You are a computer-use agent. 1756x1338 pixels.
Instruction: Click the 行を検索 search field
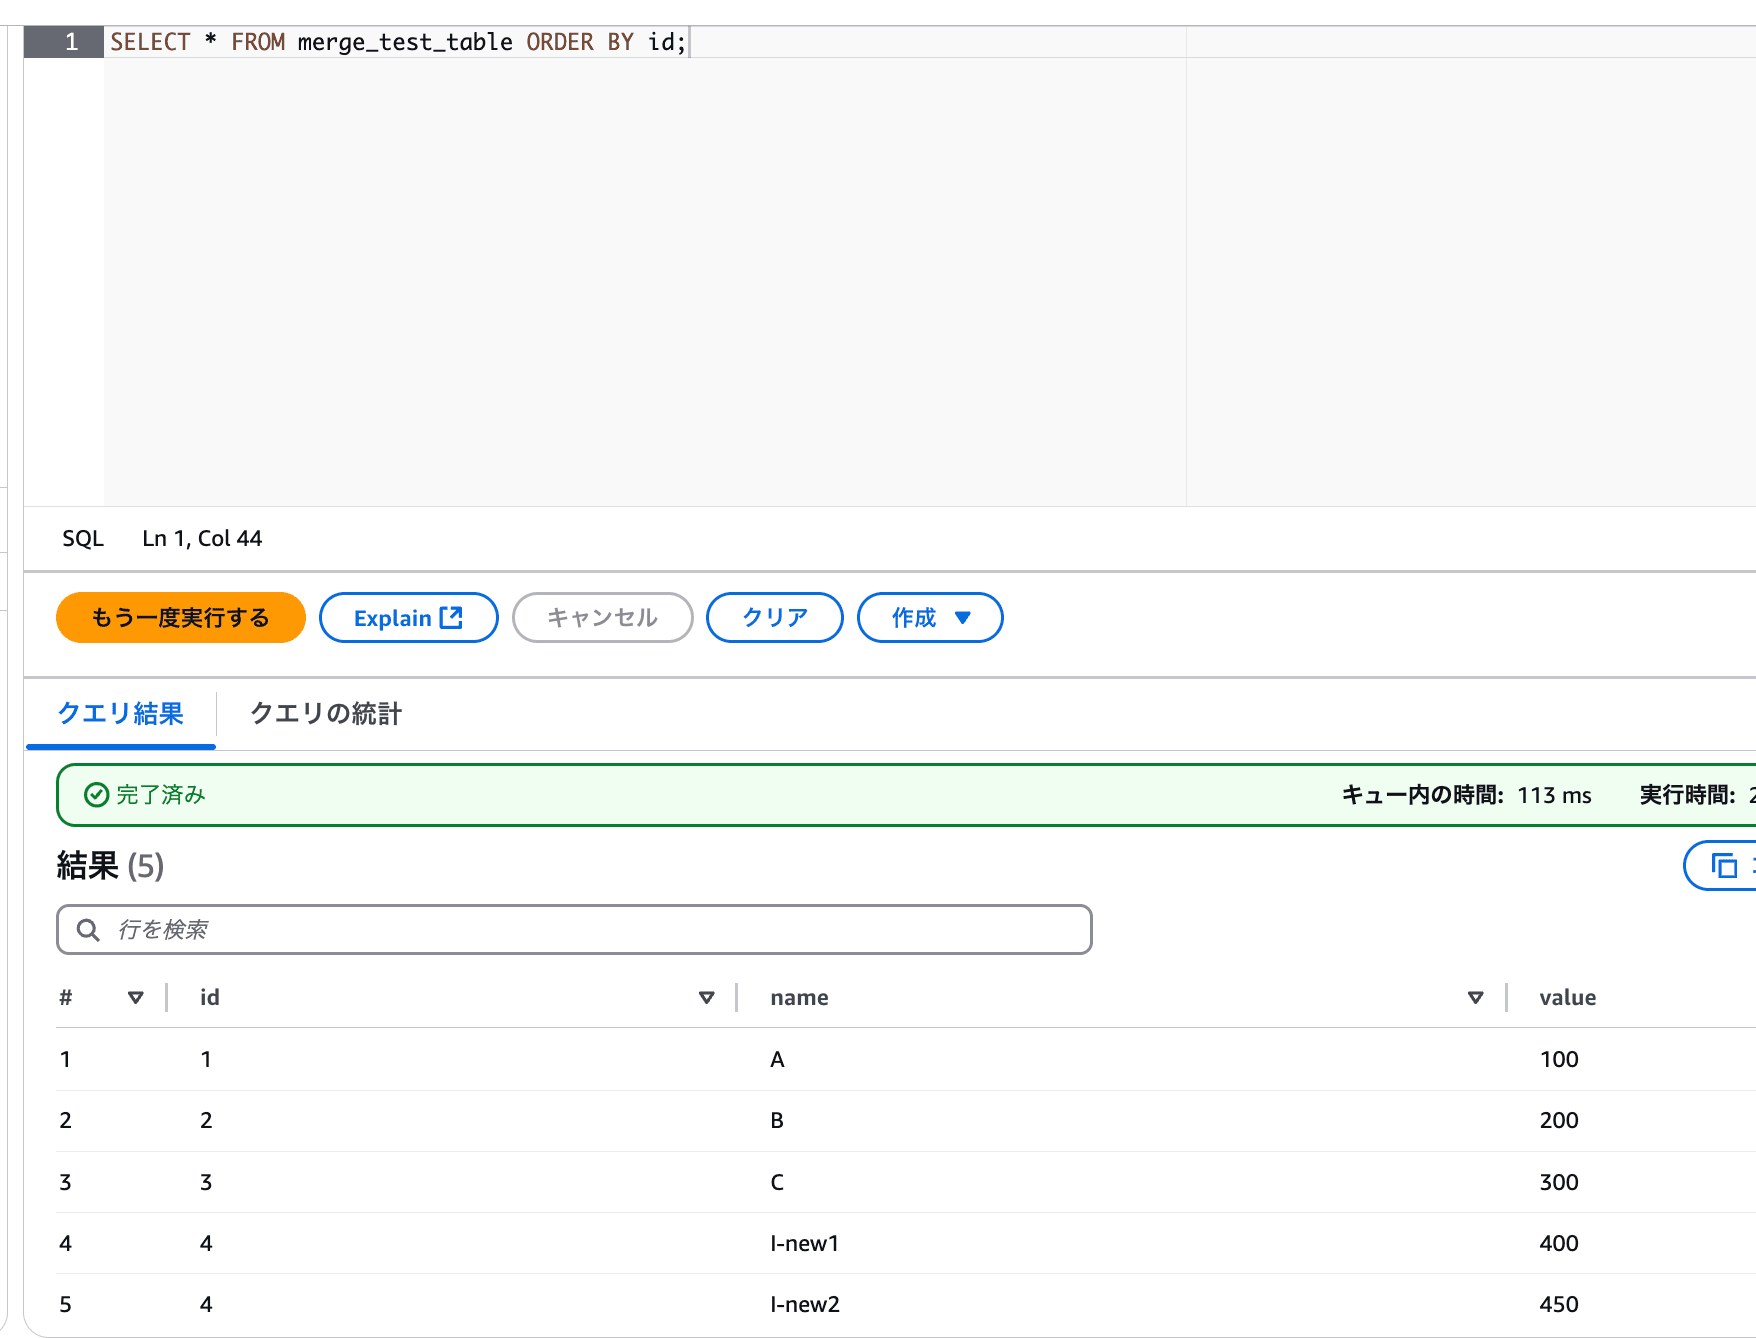[x=574, y=929]
